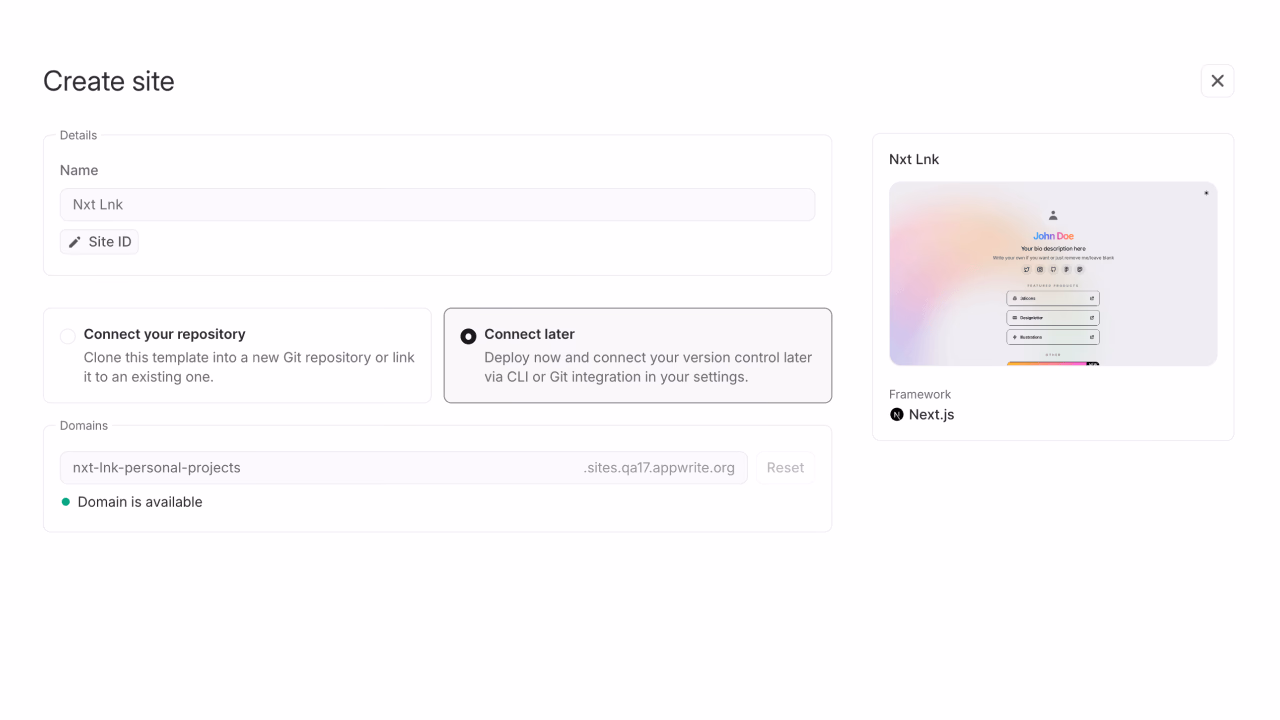Viewport: 1280px width, 720px height.
Task: Click the theme toggle sun icon in preview
Action: click(x=1206, y=193)
